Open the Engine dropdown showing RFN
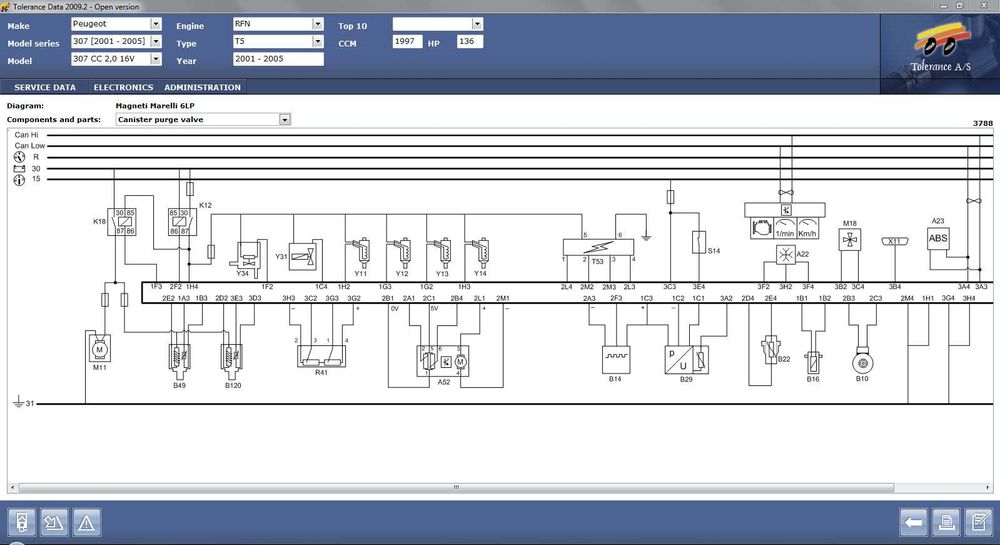The width and height of the screenshot is (1000, 545). click(318, 24)
